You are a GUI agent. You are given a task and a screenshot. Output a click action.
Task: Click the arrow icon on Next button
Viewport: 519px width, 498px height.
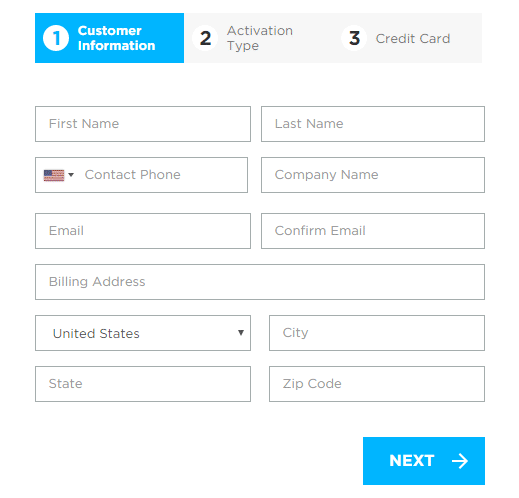click(x=460, y=461)
